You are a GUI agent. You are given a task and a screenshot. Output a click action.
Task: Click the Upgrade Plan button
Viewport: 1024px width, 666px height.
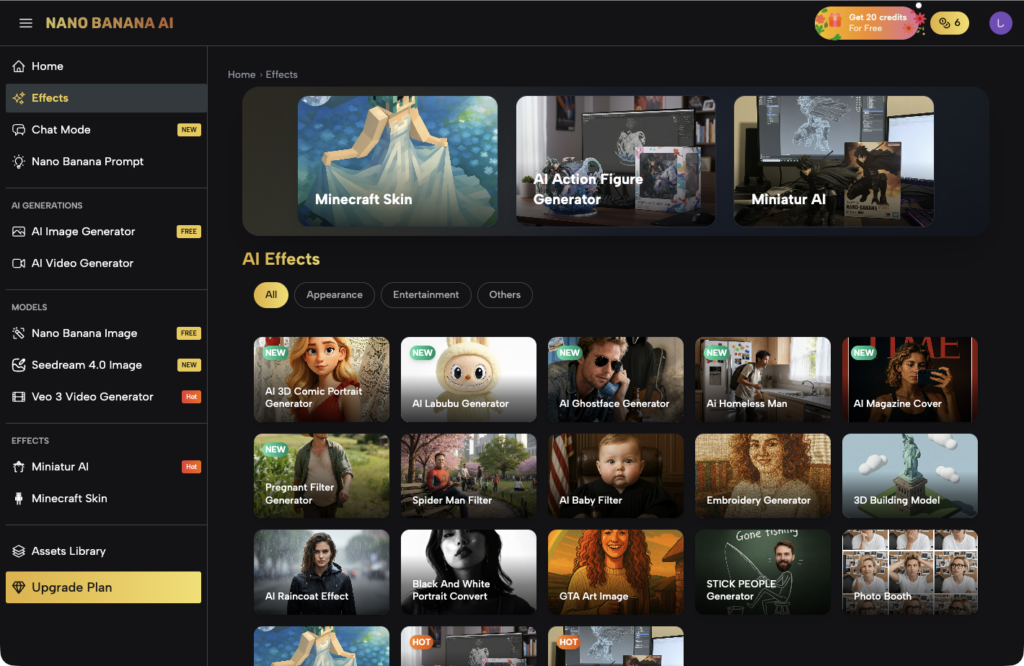[x=103, y=588]
